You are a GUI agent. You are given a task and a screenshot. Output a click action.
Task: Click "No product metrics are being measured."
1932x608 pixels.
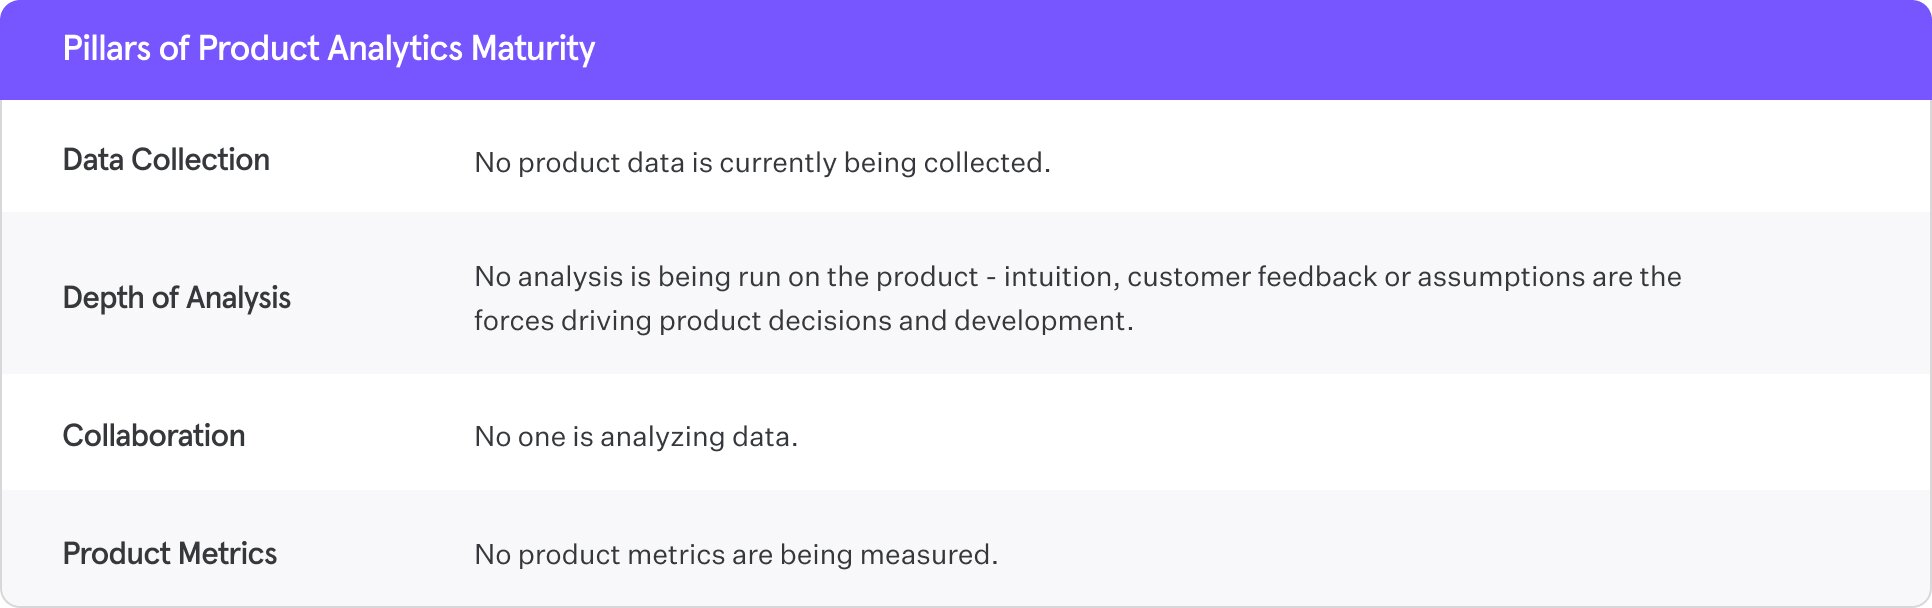(x=736, y=555)
